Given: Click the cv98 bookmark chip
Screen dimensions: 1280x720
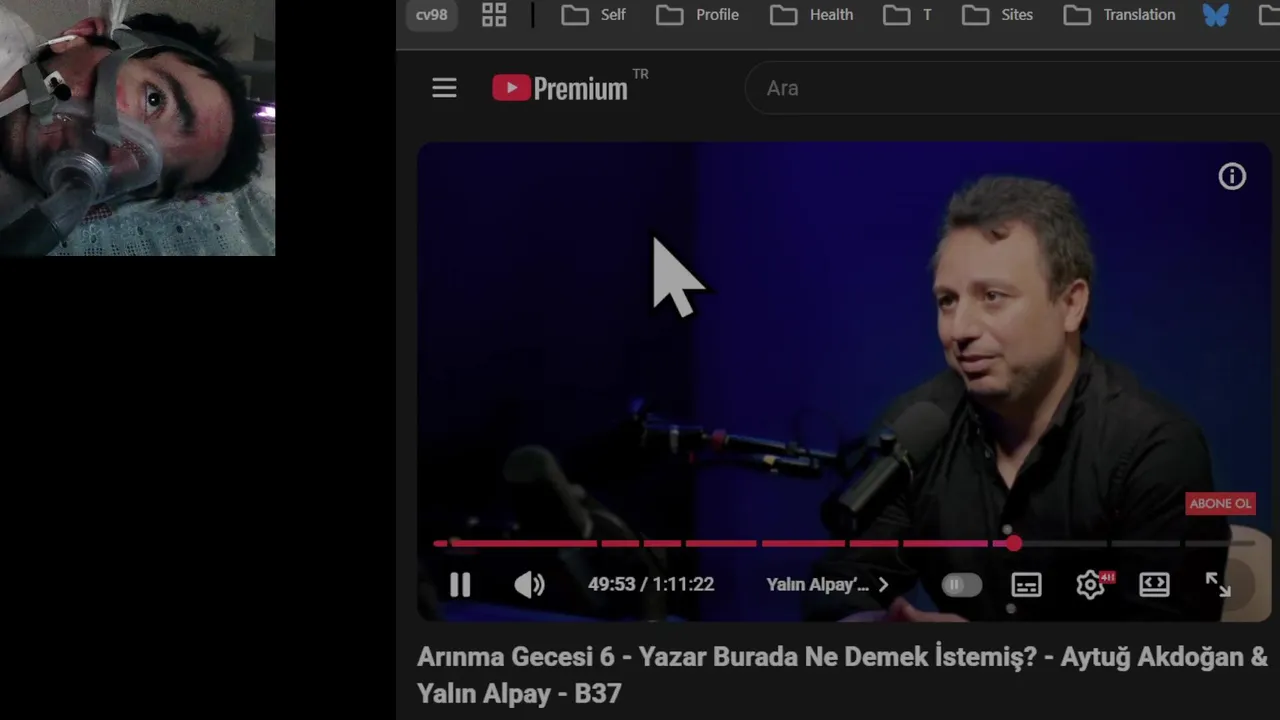Looking at the screenshot, I should (432, 15).
